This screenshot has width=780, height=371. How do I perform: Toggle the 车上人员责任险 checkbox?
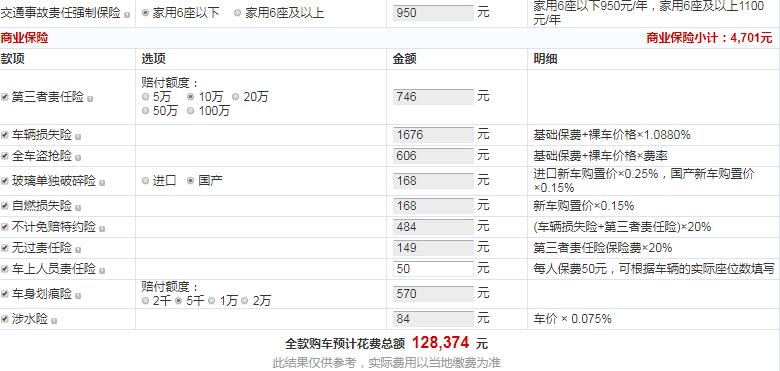pos(4,269)
